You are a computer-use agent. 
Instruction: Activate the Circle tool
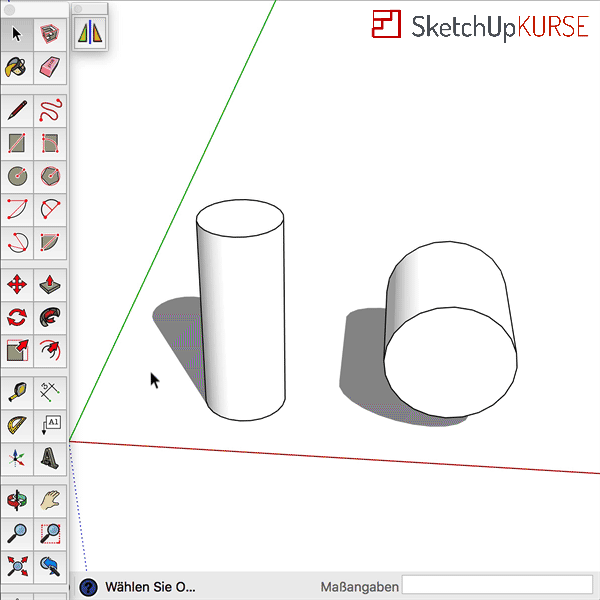[17, 176]
